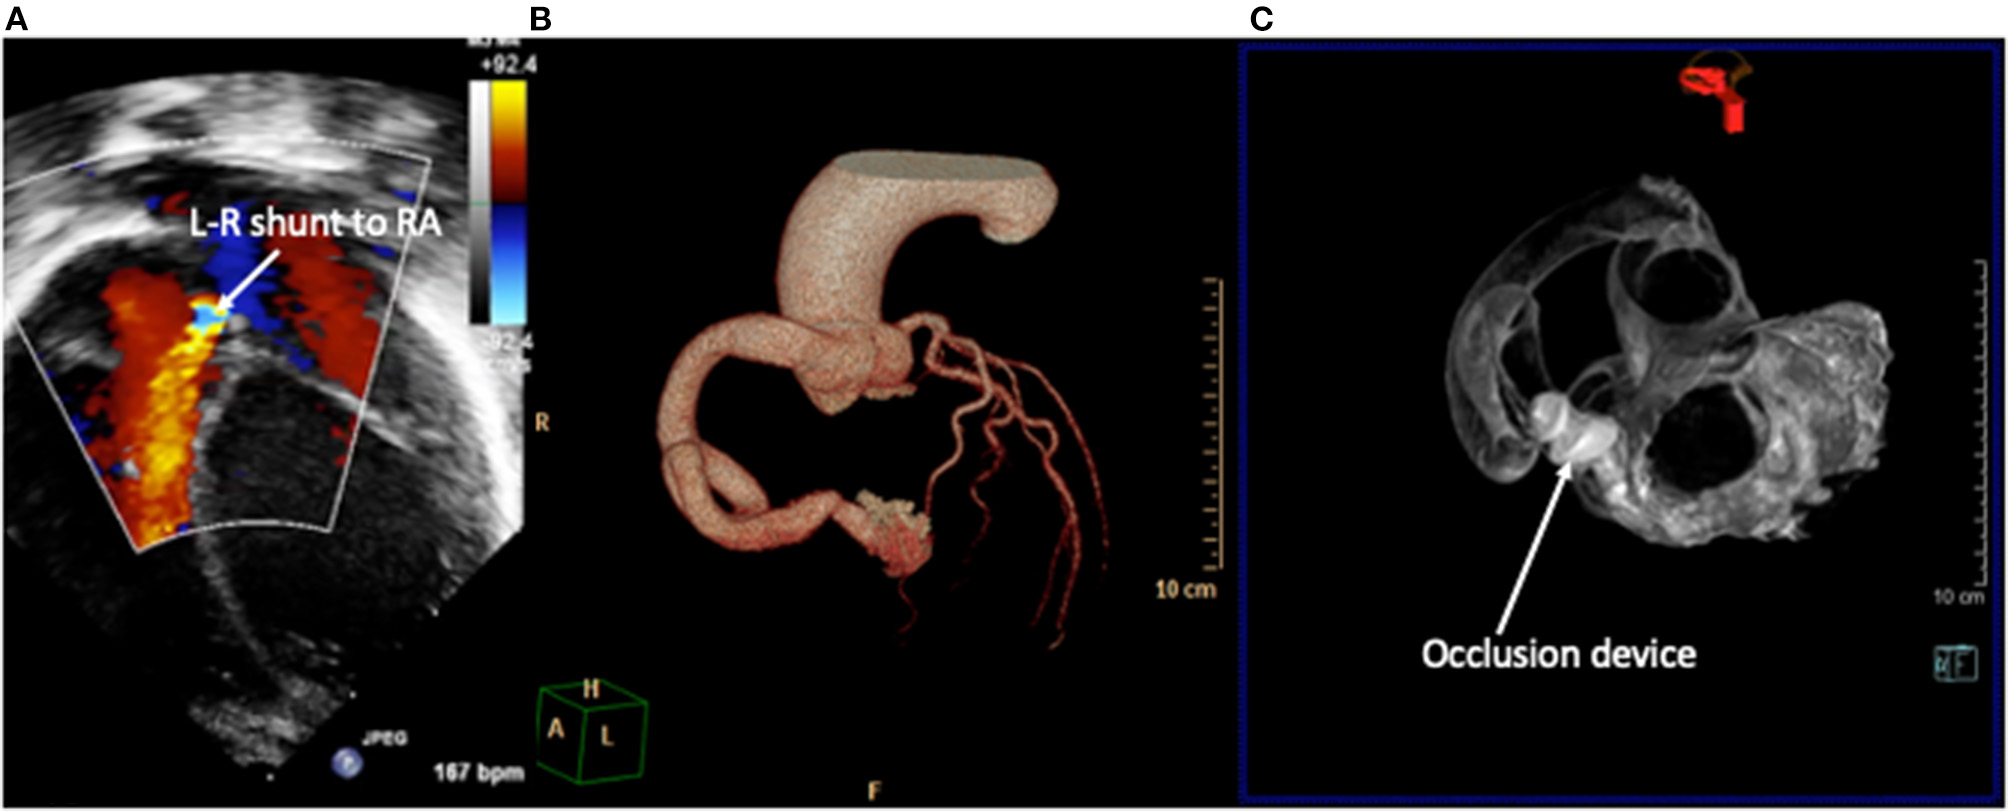Select the H face of orientation cube
Screen dimensions: 2008x811
[591, 689]
